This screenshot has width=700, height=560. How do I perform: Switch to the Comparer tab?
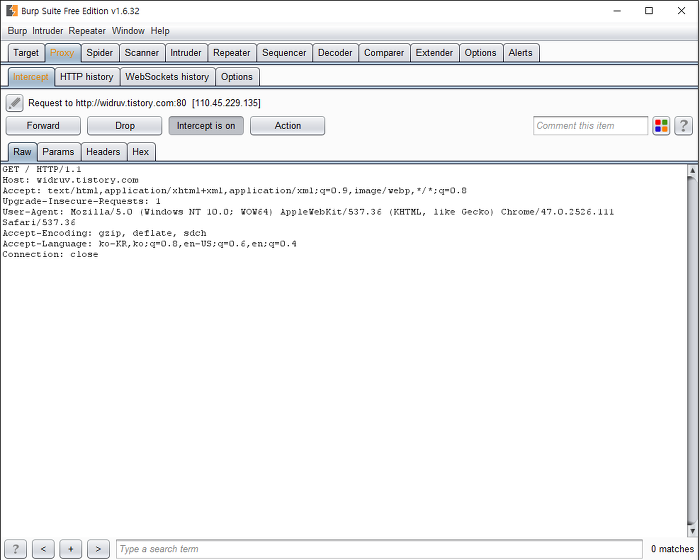384,53
